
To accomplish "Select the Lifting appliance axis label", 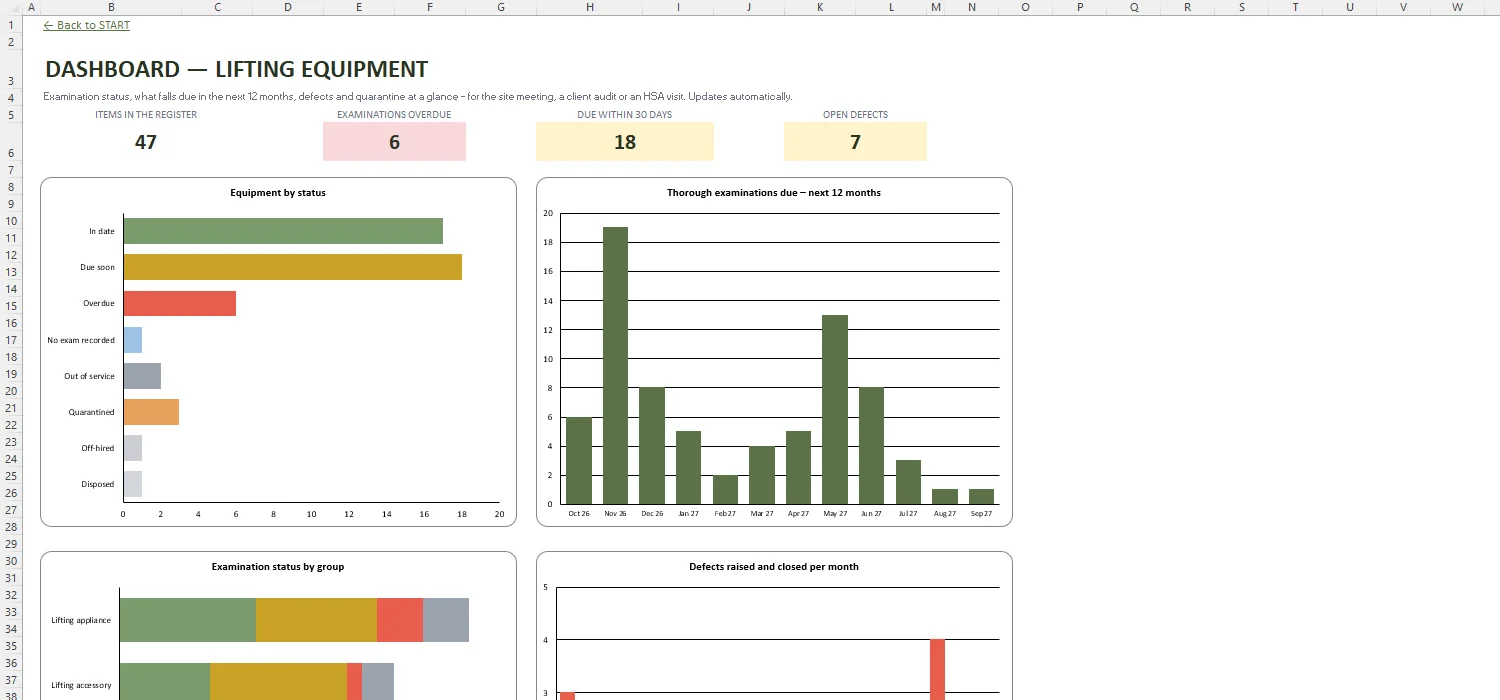I will pos(81,620).
